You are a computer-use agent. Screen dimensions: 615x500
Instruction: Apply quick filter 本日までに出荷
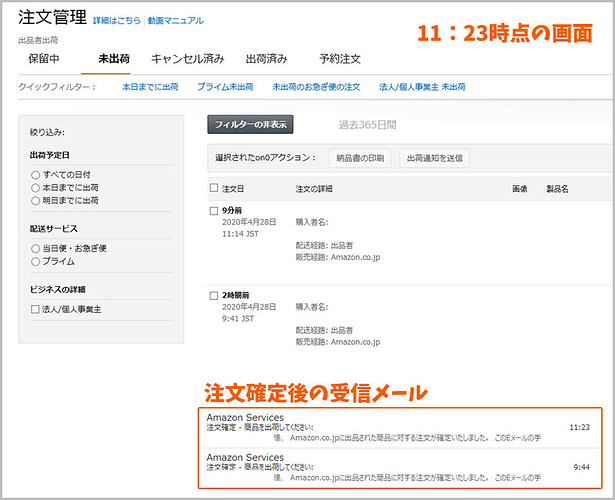pos(150,87)
